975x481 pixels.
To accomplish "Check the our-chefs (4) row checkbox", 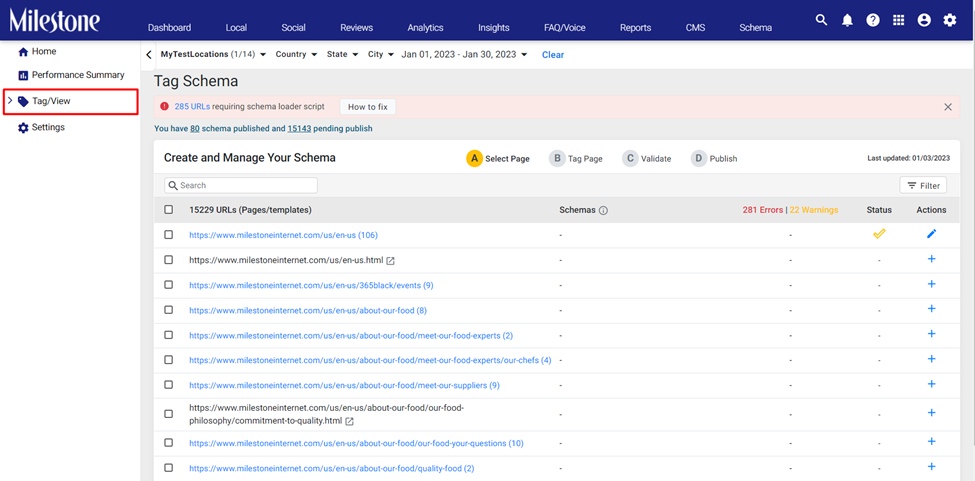I will point(169,359).
